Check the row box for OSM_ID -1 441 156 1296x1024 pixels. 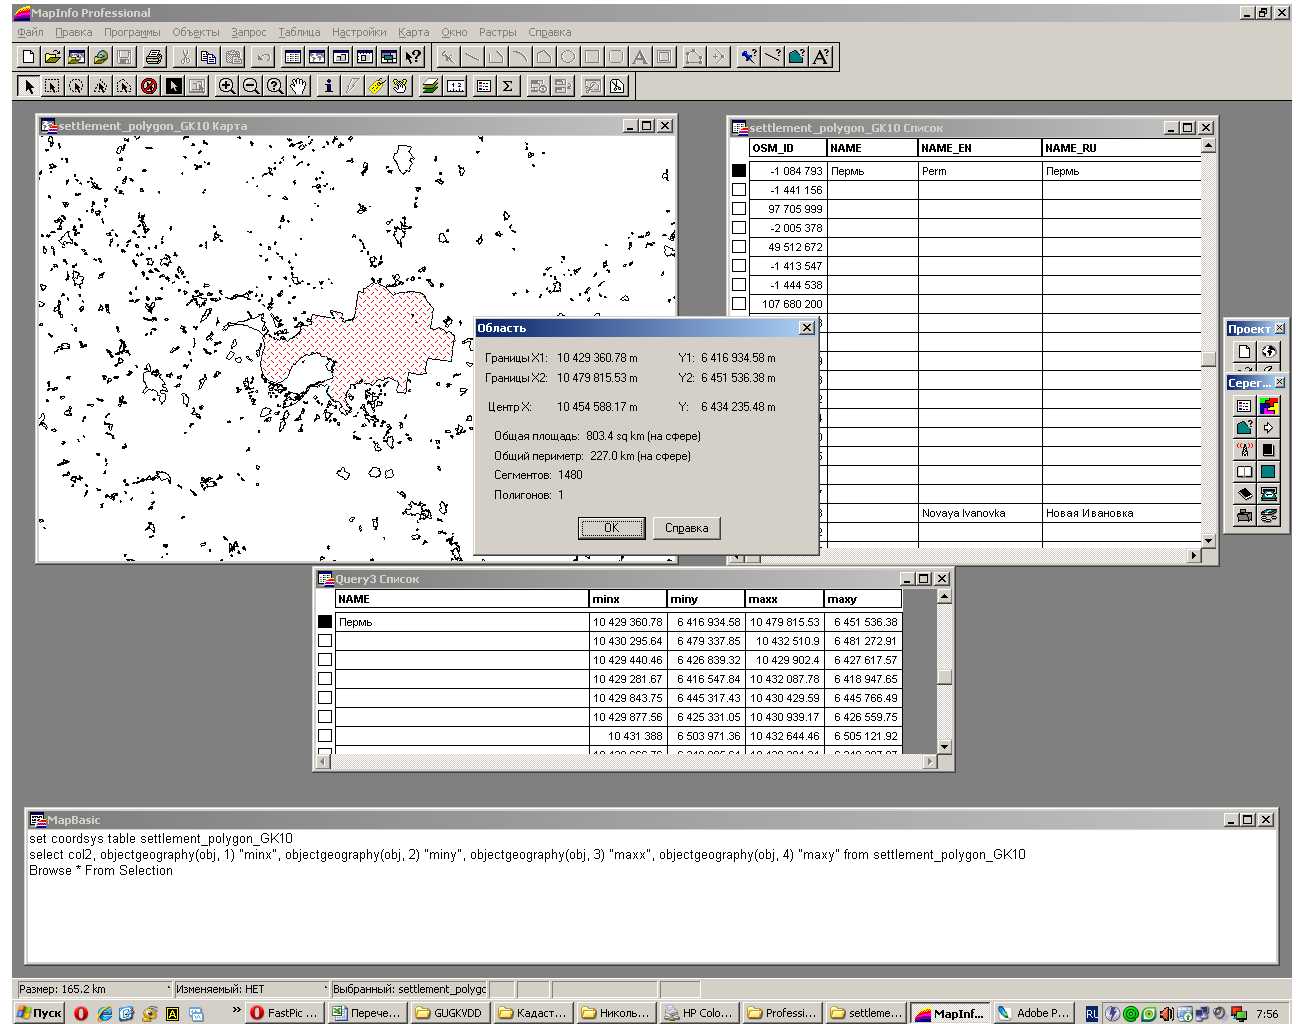[739, 190]
